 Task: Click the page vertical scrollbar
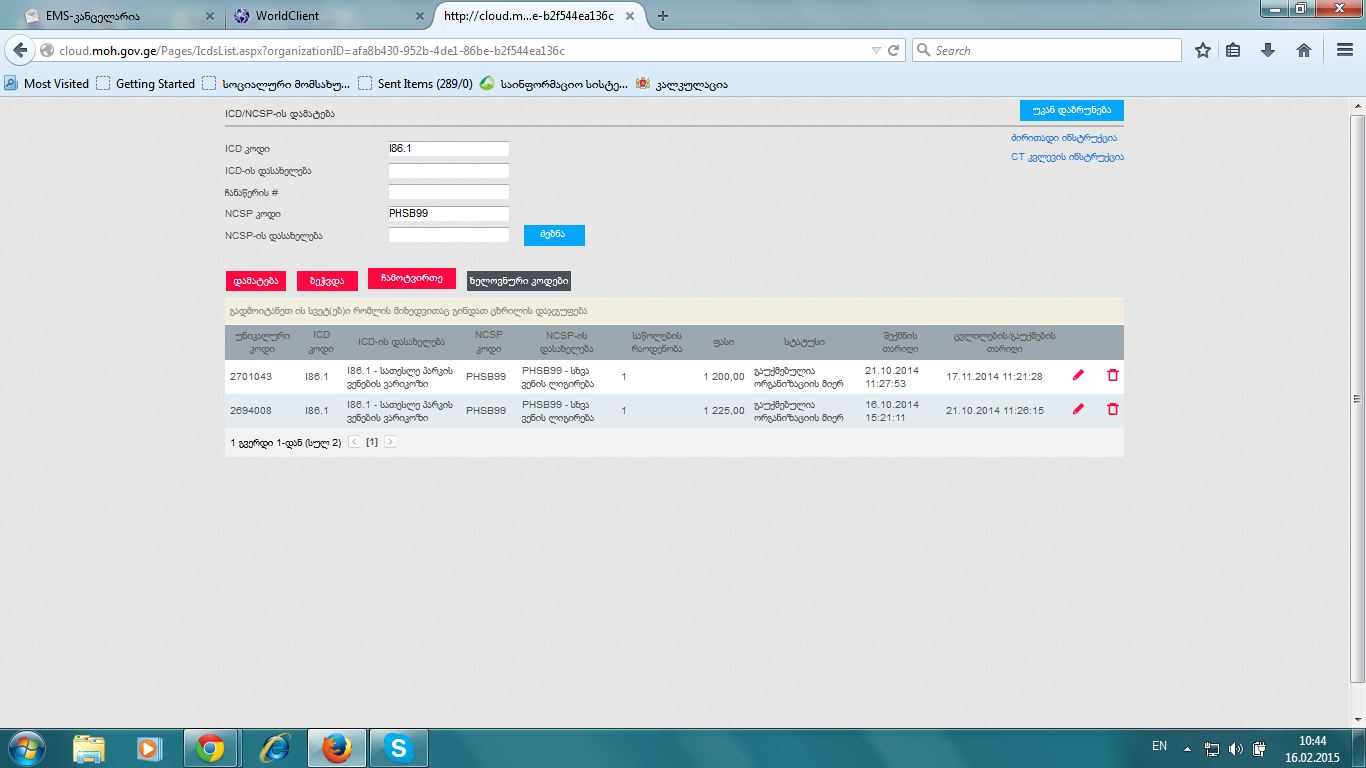coord(1357,400)
